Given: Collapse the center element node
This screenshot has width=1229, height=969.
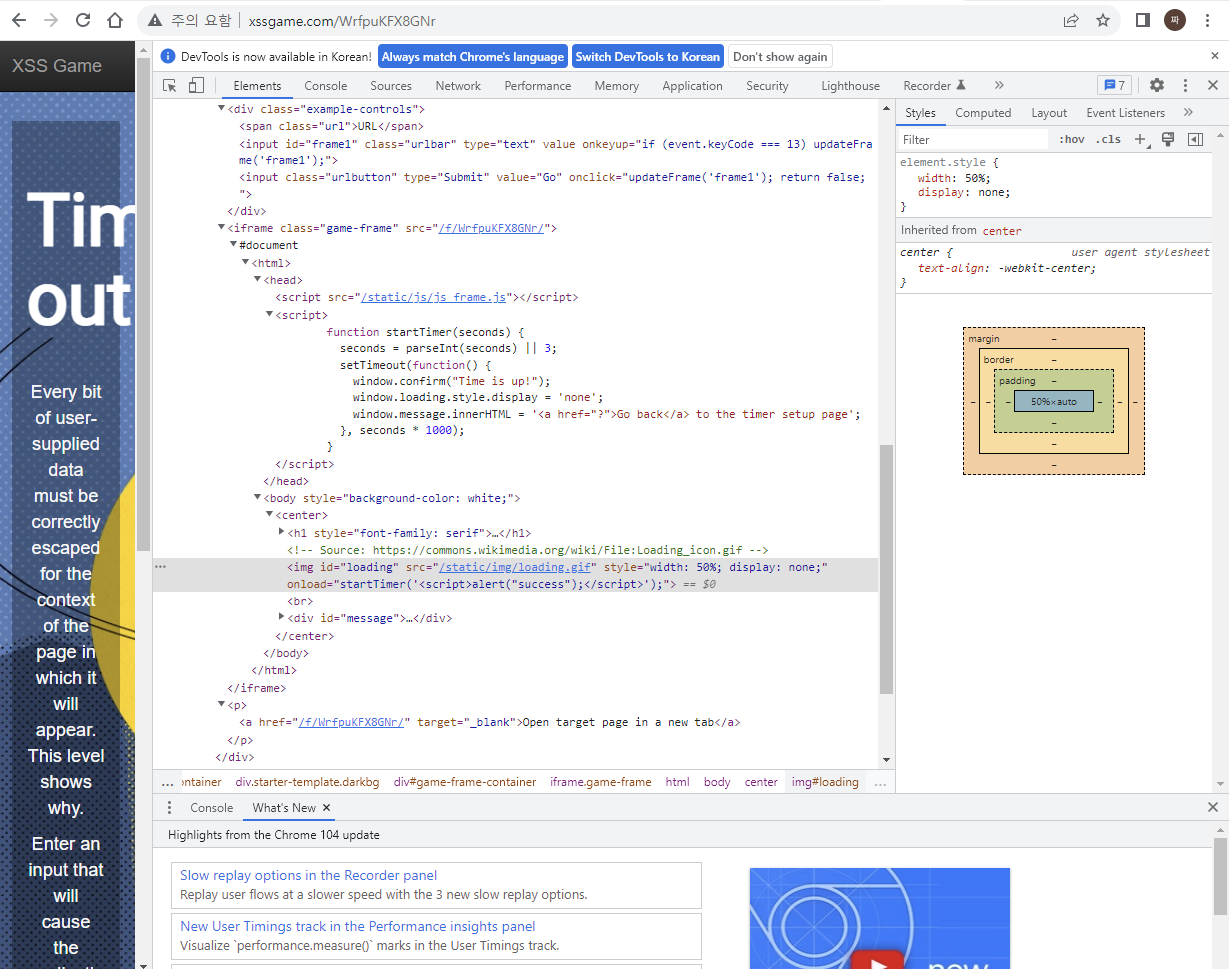Looking at the screenshot, I should pyautogui.click(x=269, y=515).
